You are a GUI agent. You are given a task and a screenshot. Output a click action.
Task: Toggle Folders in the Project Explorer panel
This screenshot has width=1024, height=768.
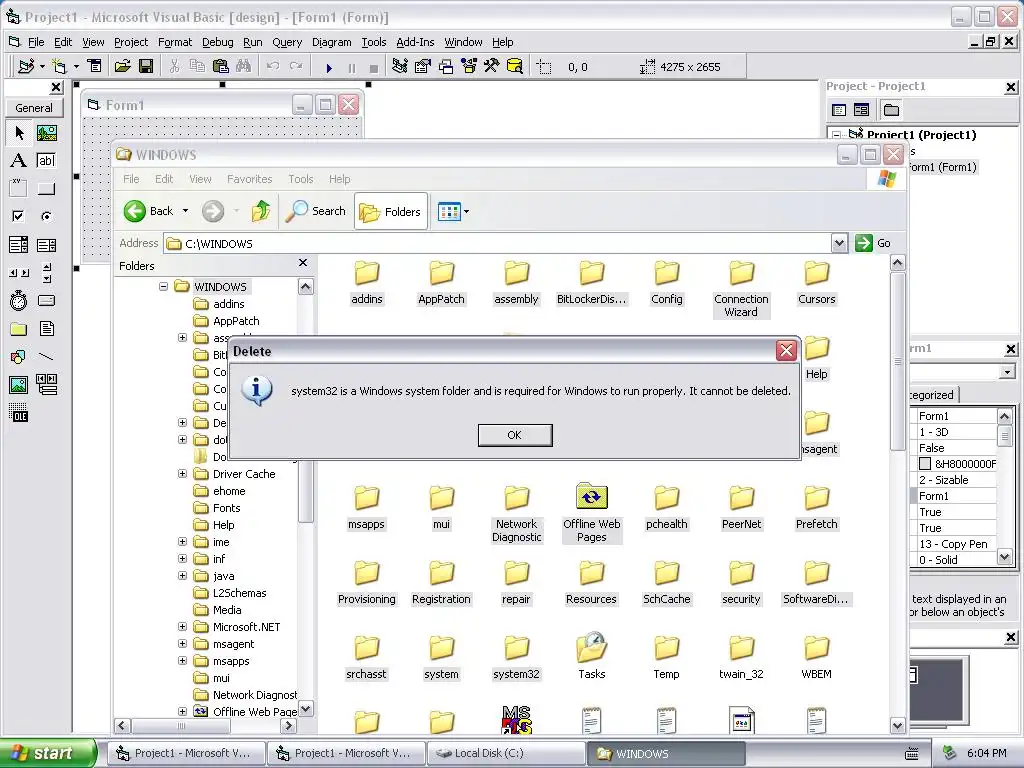[891, 110]
